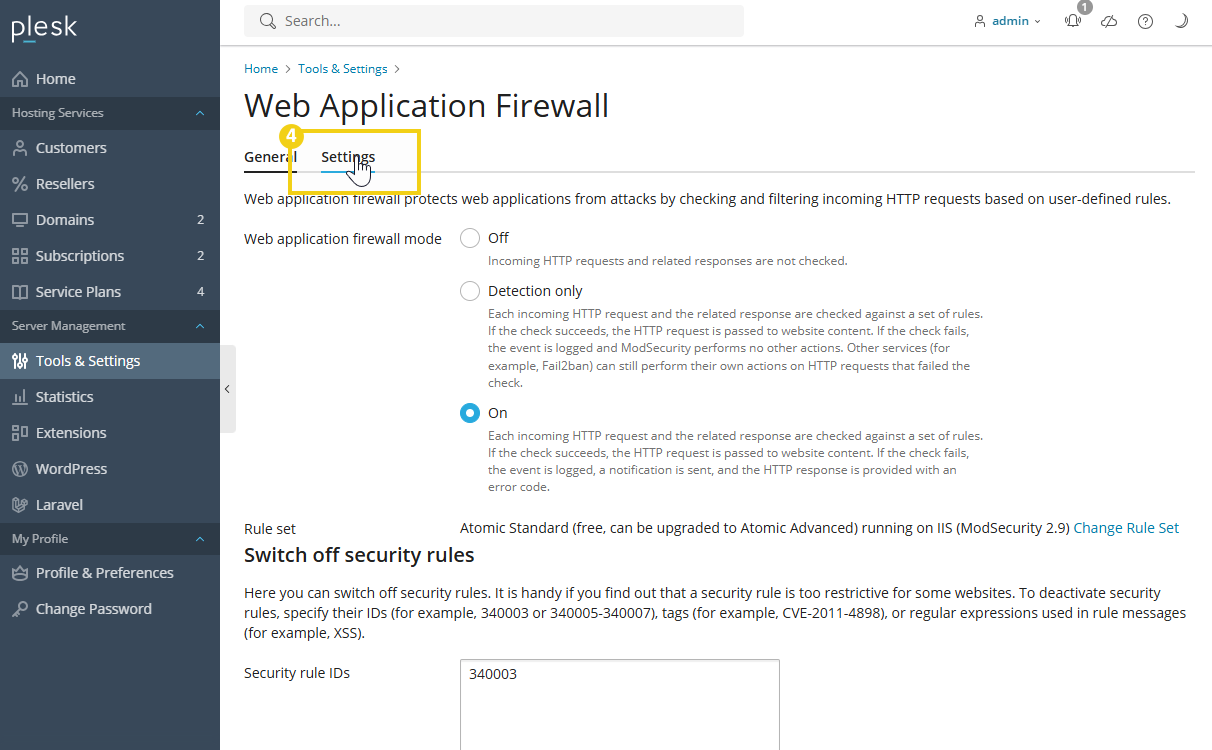Toggle dark mode moon icon
Viewport: 1212px width, 750px height.
(1181, 21)
